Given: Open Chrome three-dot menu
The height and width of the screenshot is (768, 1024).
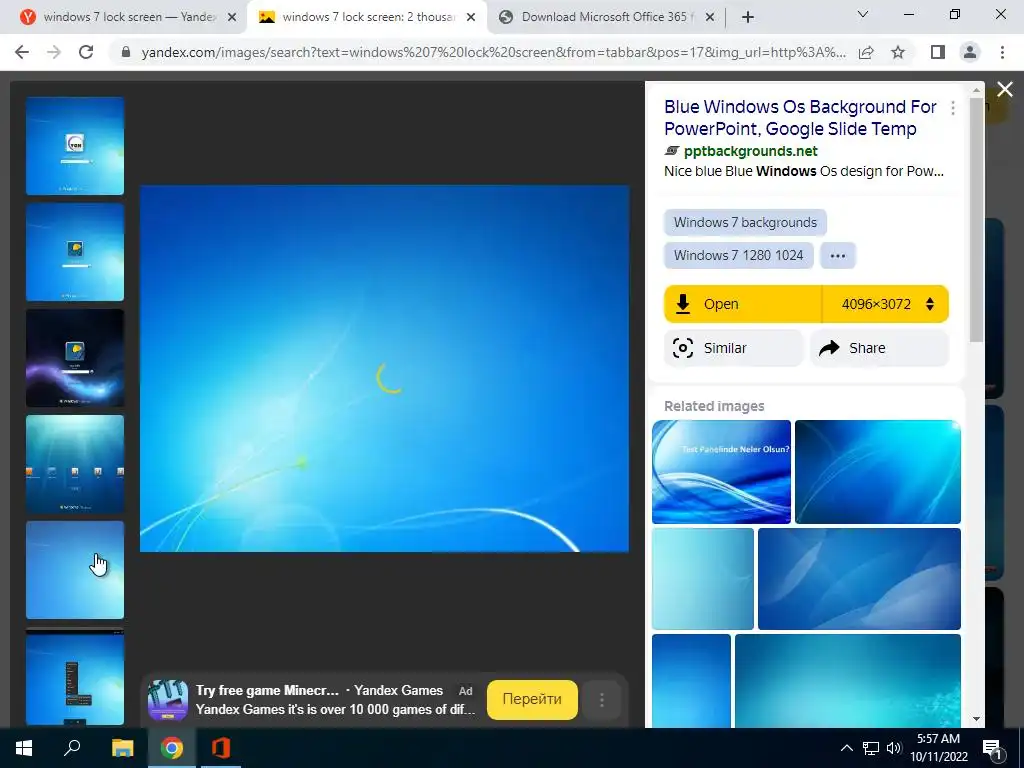Looking at the screenshot, I should [1002, 52].
